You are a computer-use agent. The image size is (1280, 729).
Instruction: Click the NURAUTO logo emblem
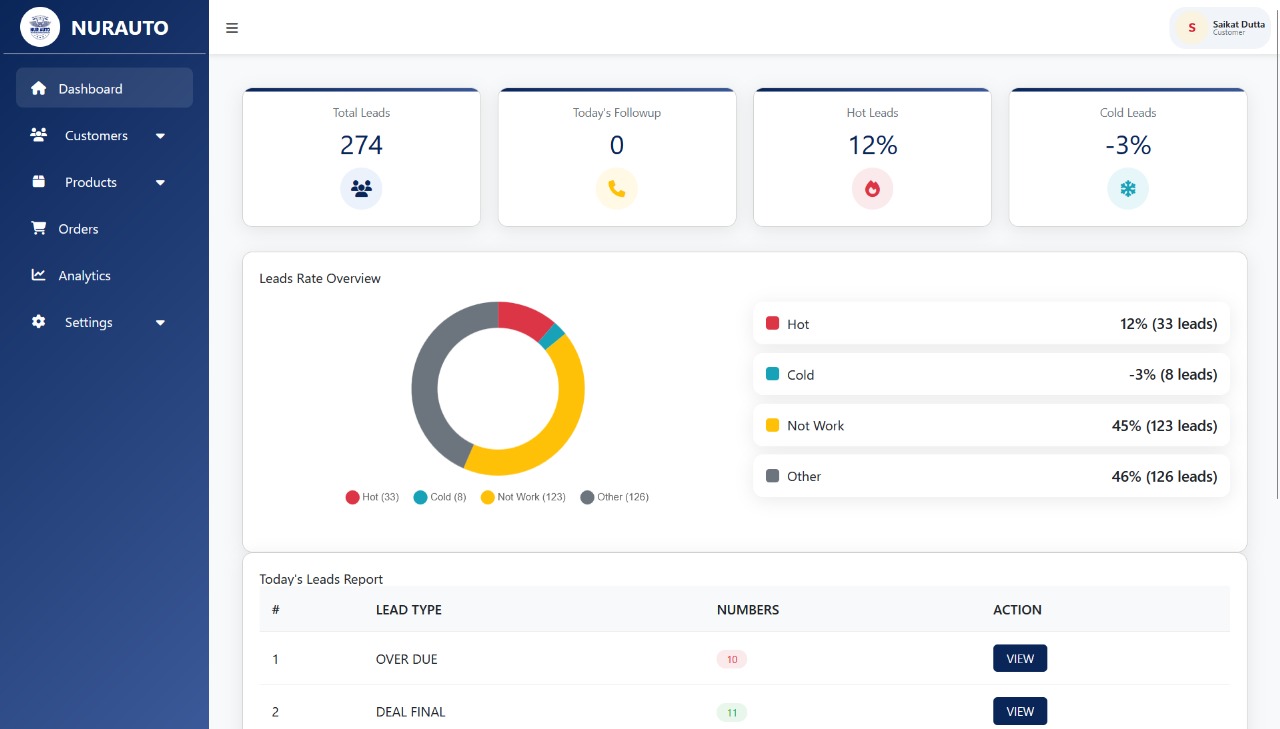pos(40,27)
